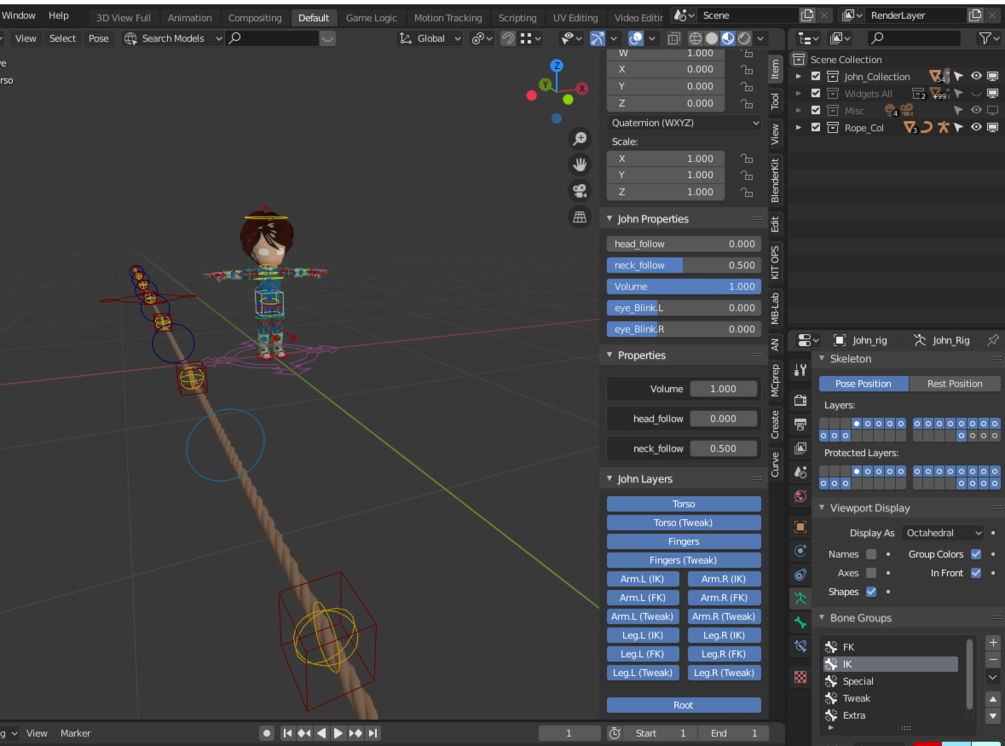Click the Root layer button

(x=684, y=705)
